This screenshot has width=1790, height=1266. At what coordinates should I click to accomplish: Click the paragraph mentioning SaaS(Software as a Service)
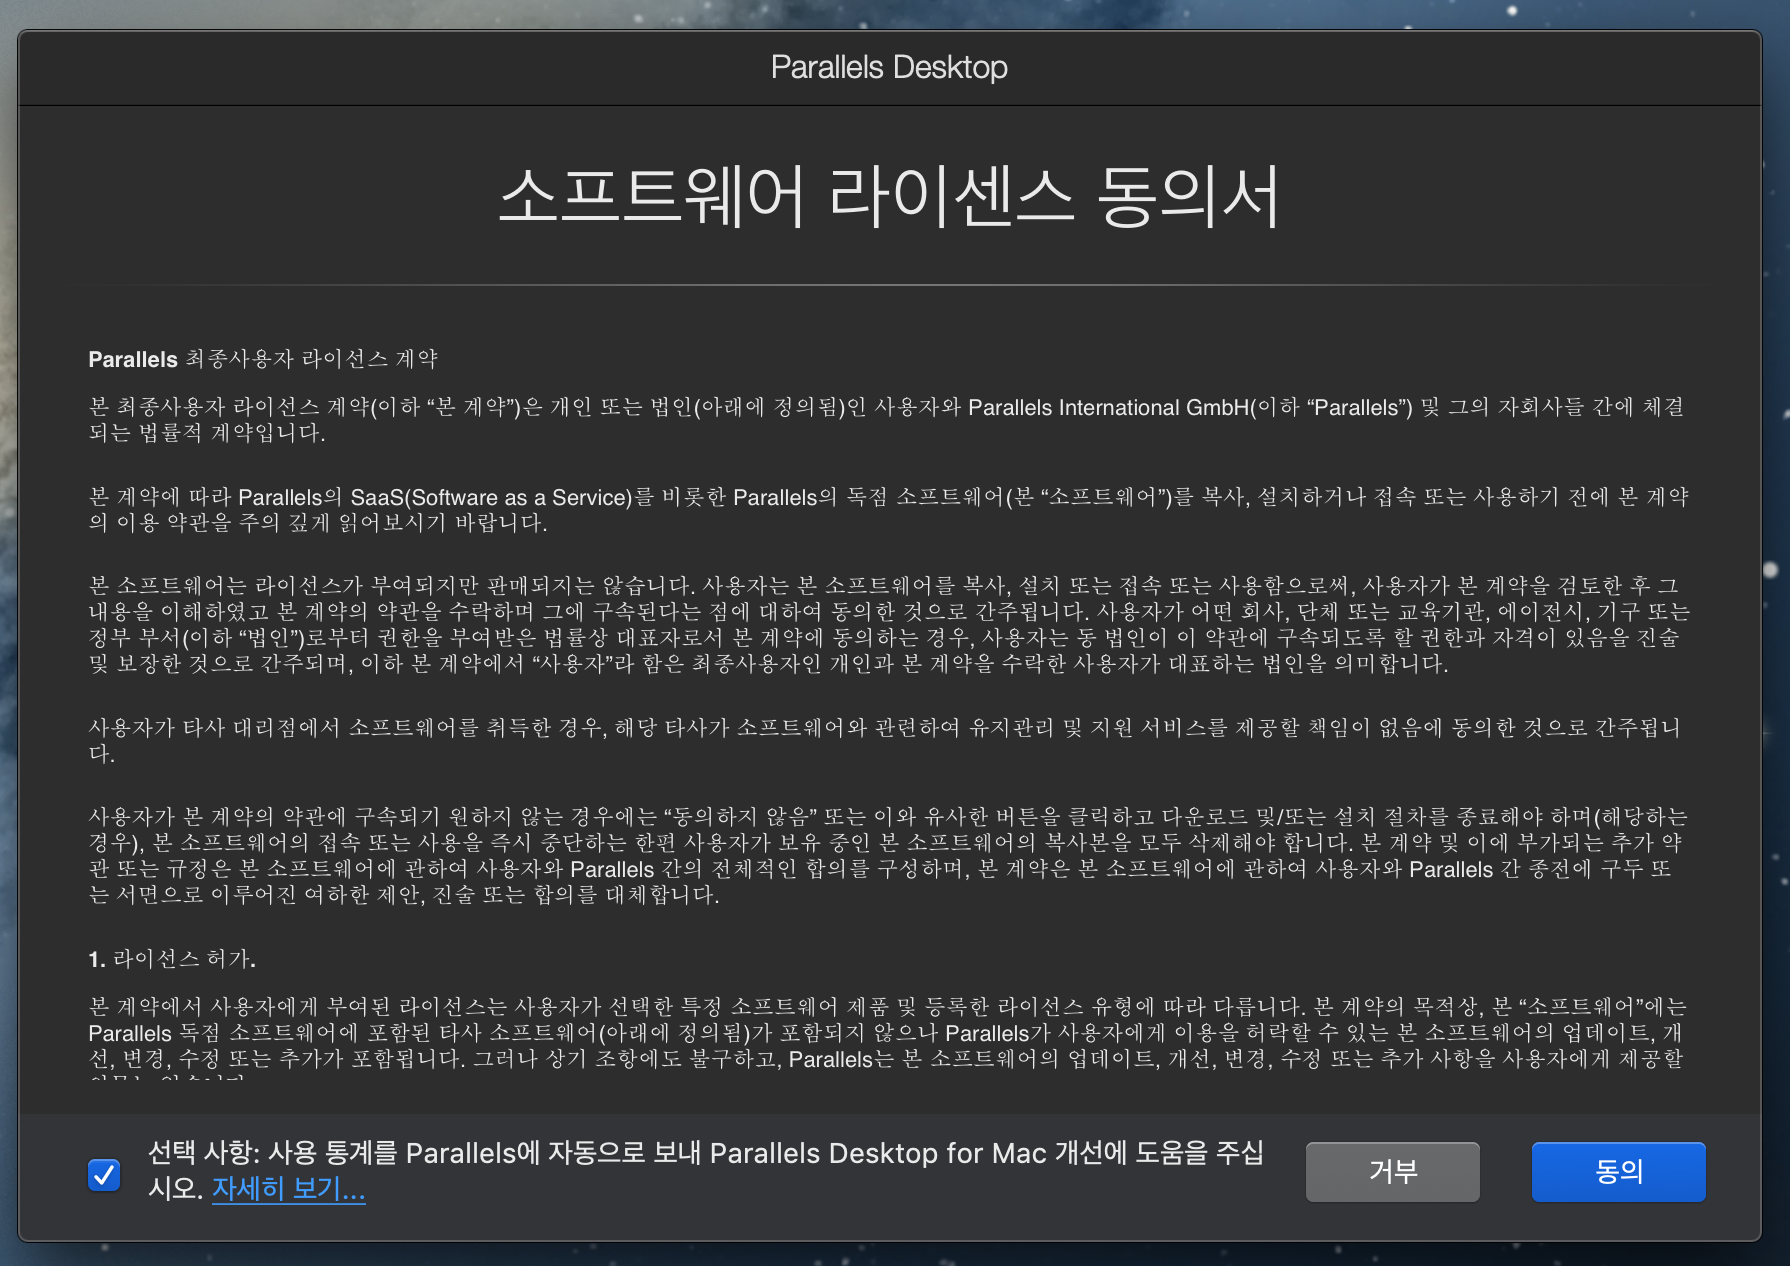point(888,510)
